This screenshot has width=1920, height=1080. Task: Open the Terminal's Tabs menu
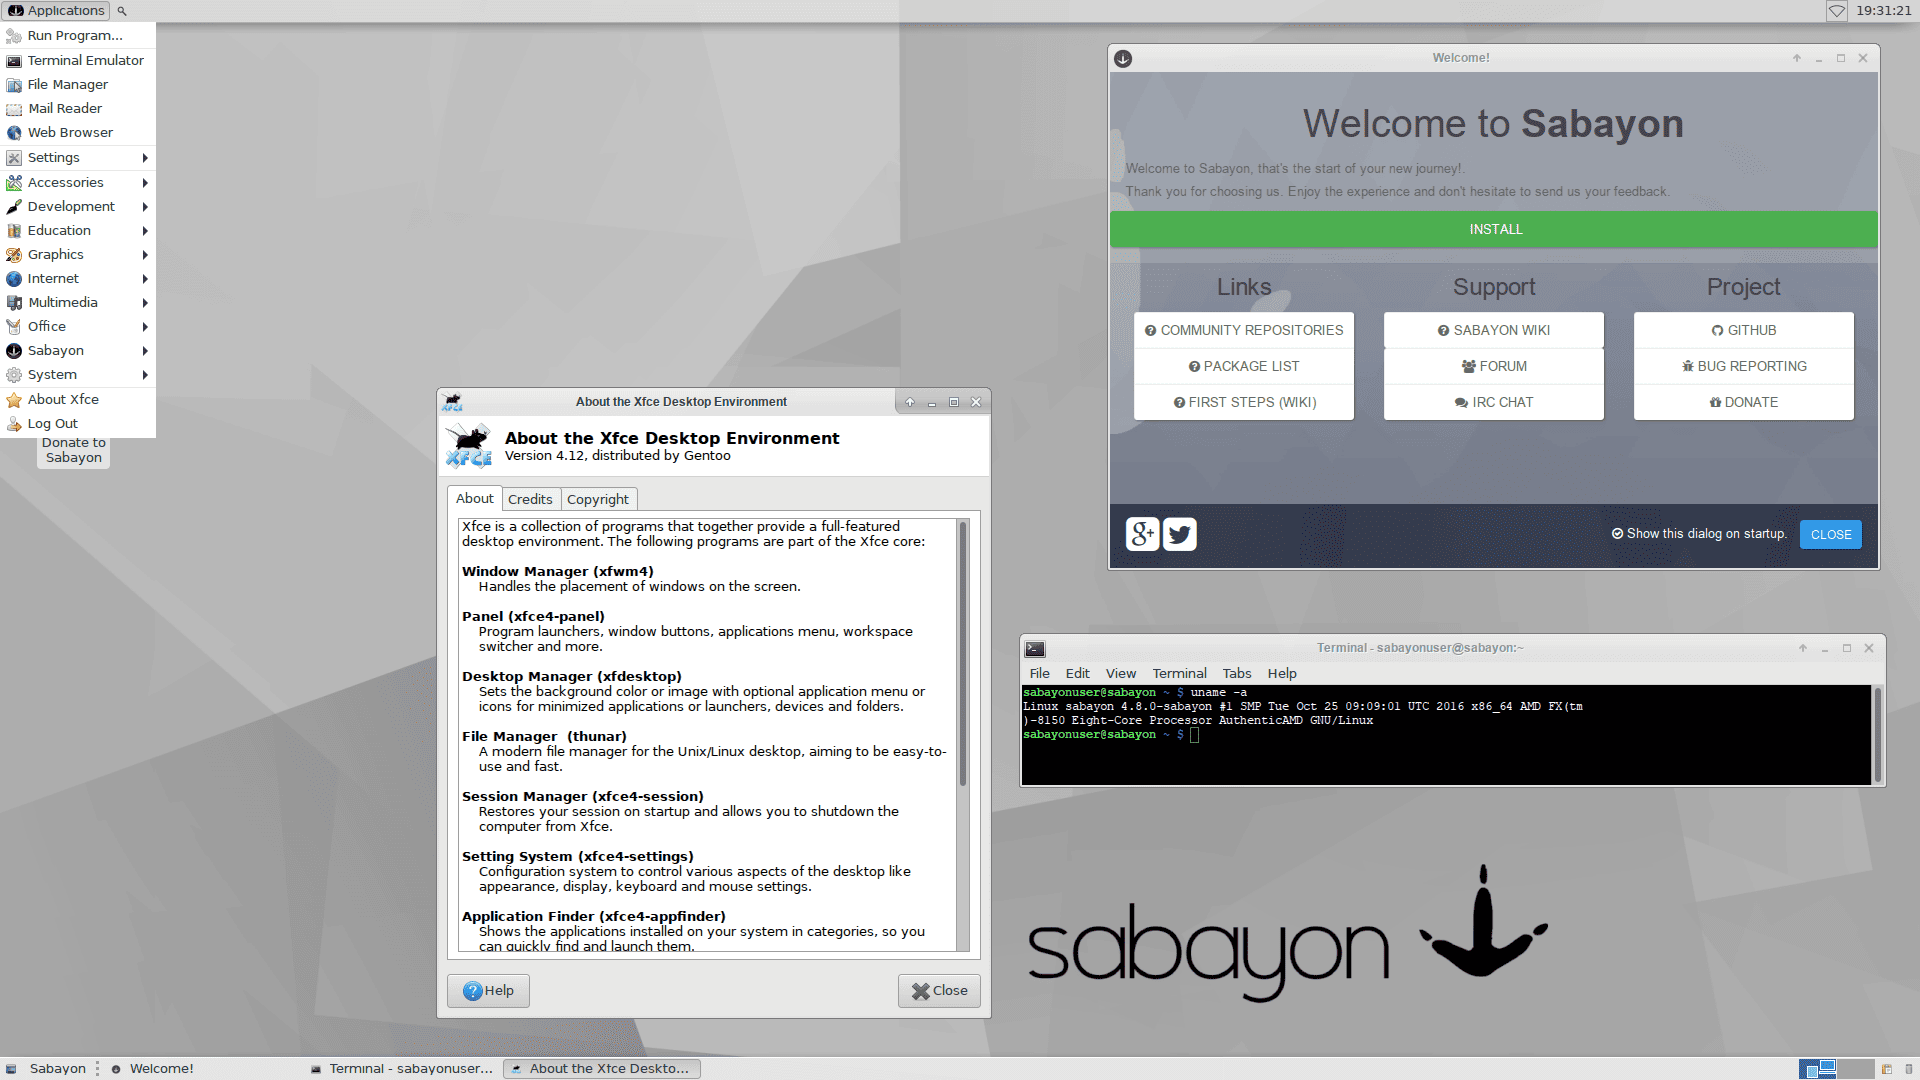click(1237, 673)
